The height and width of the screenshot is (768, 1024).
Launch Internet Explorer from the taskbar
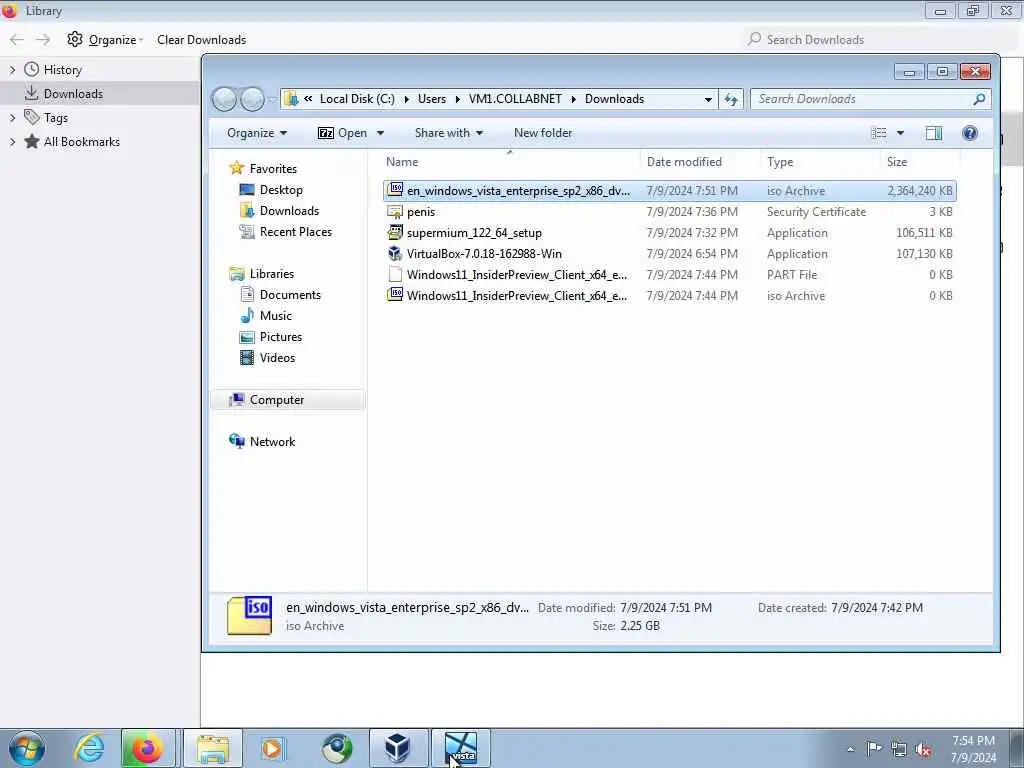pos(89,748)
